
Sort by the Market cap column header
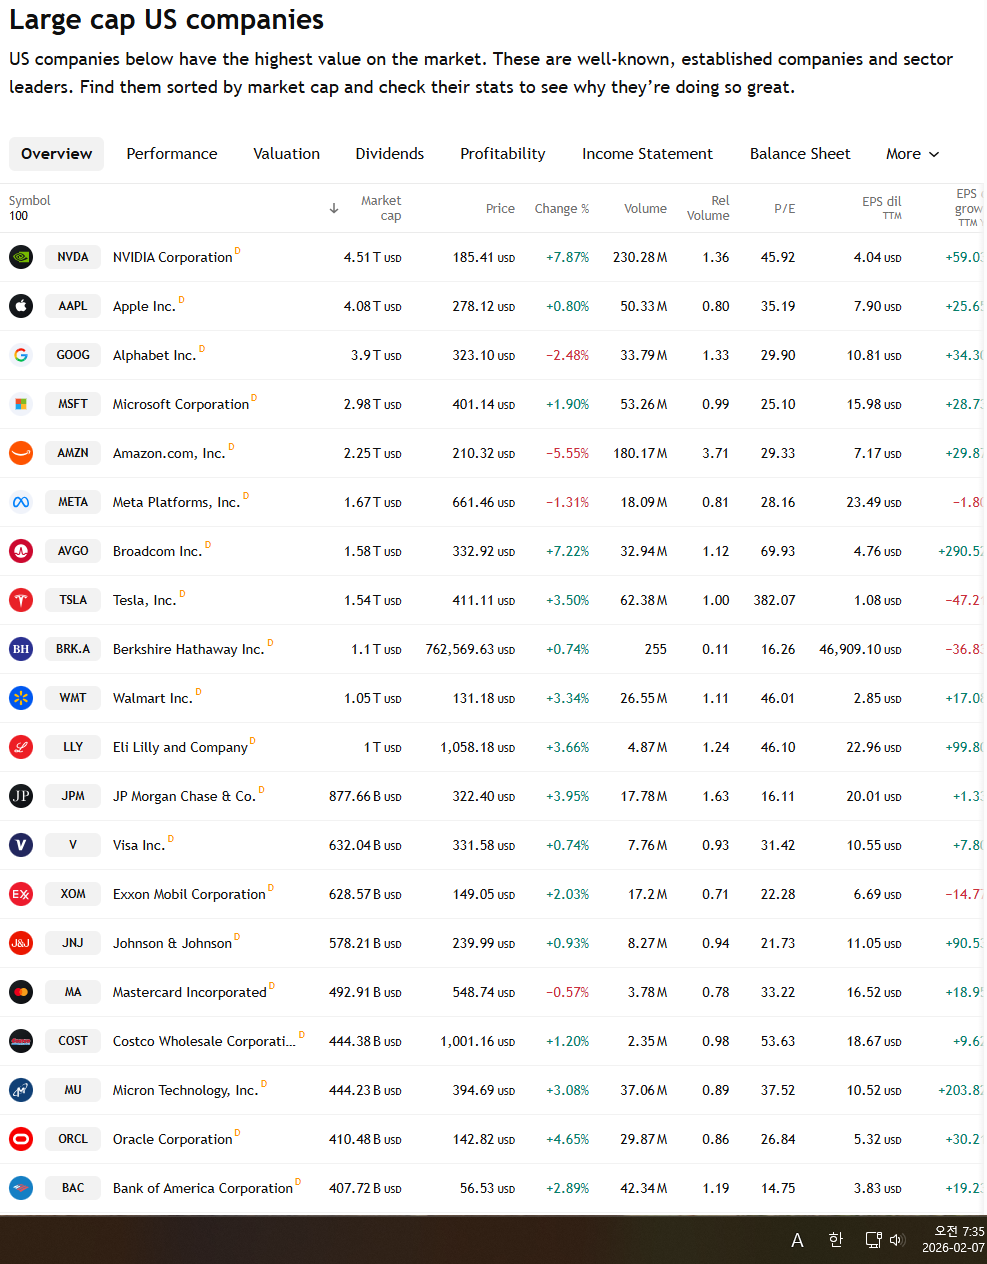[x=381, y=208]
